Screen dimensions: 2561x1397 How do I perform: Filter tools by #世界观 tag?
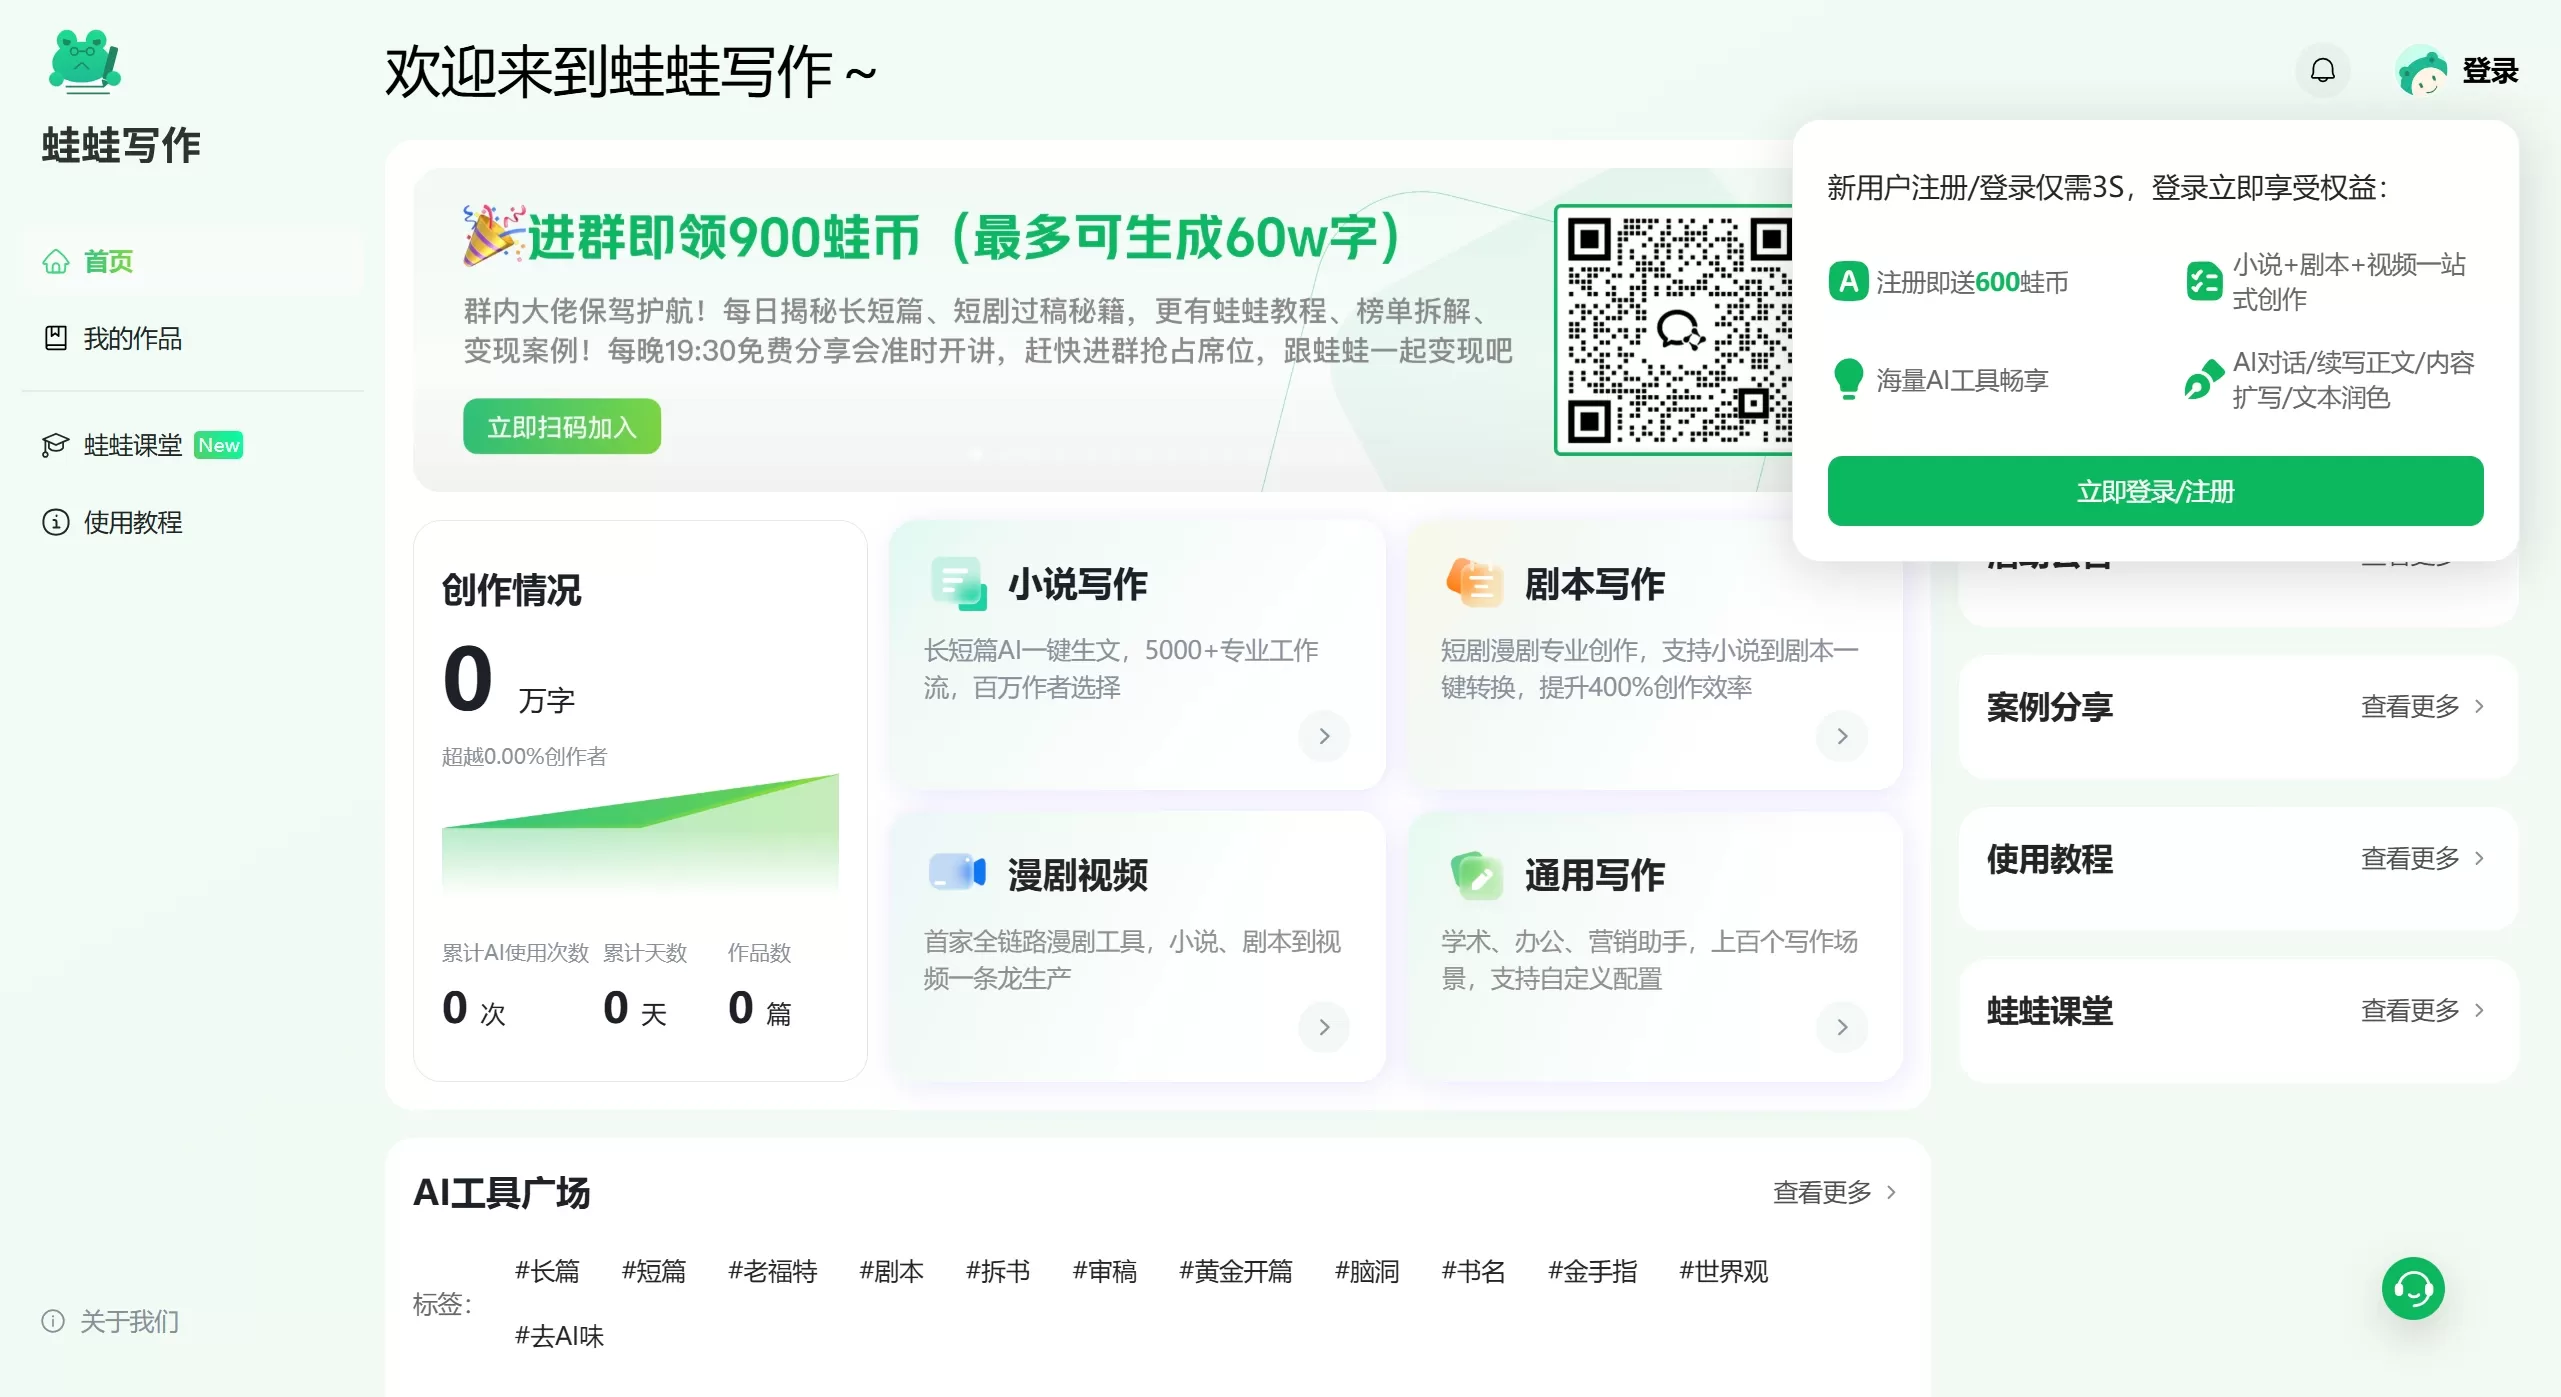1724,1271
